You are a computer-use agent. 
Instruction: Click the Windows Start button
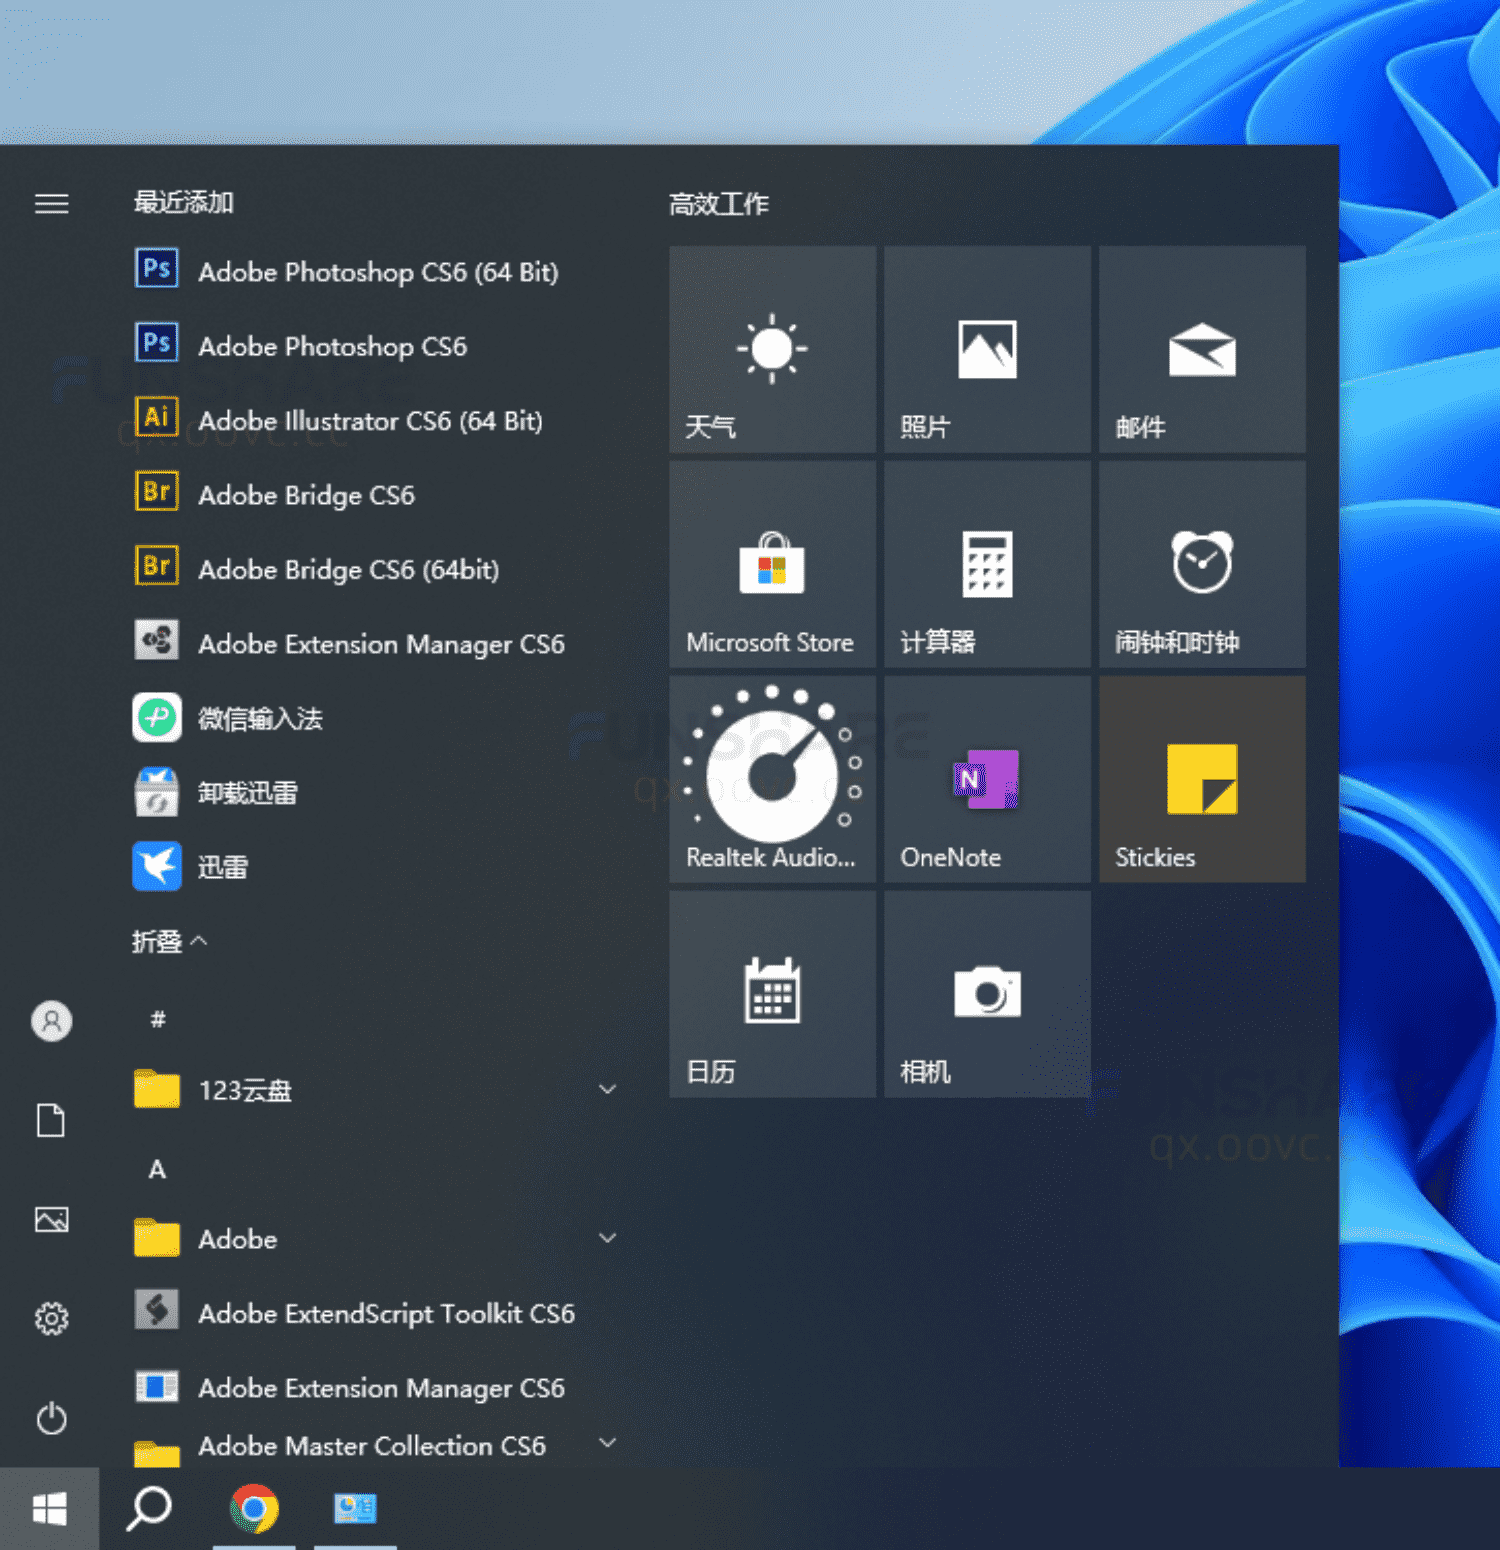coord(50,1509)
